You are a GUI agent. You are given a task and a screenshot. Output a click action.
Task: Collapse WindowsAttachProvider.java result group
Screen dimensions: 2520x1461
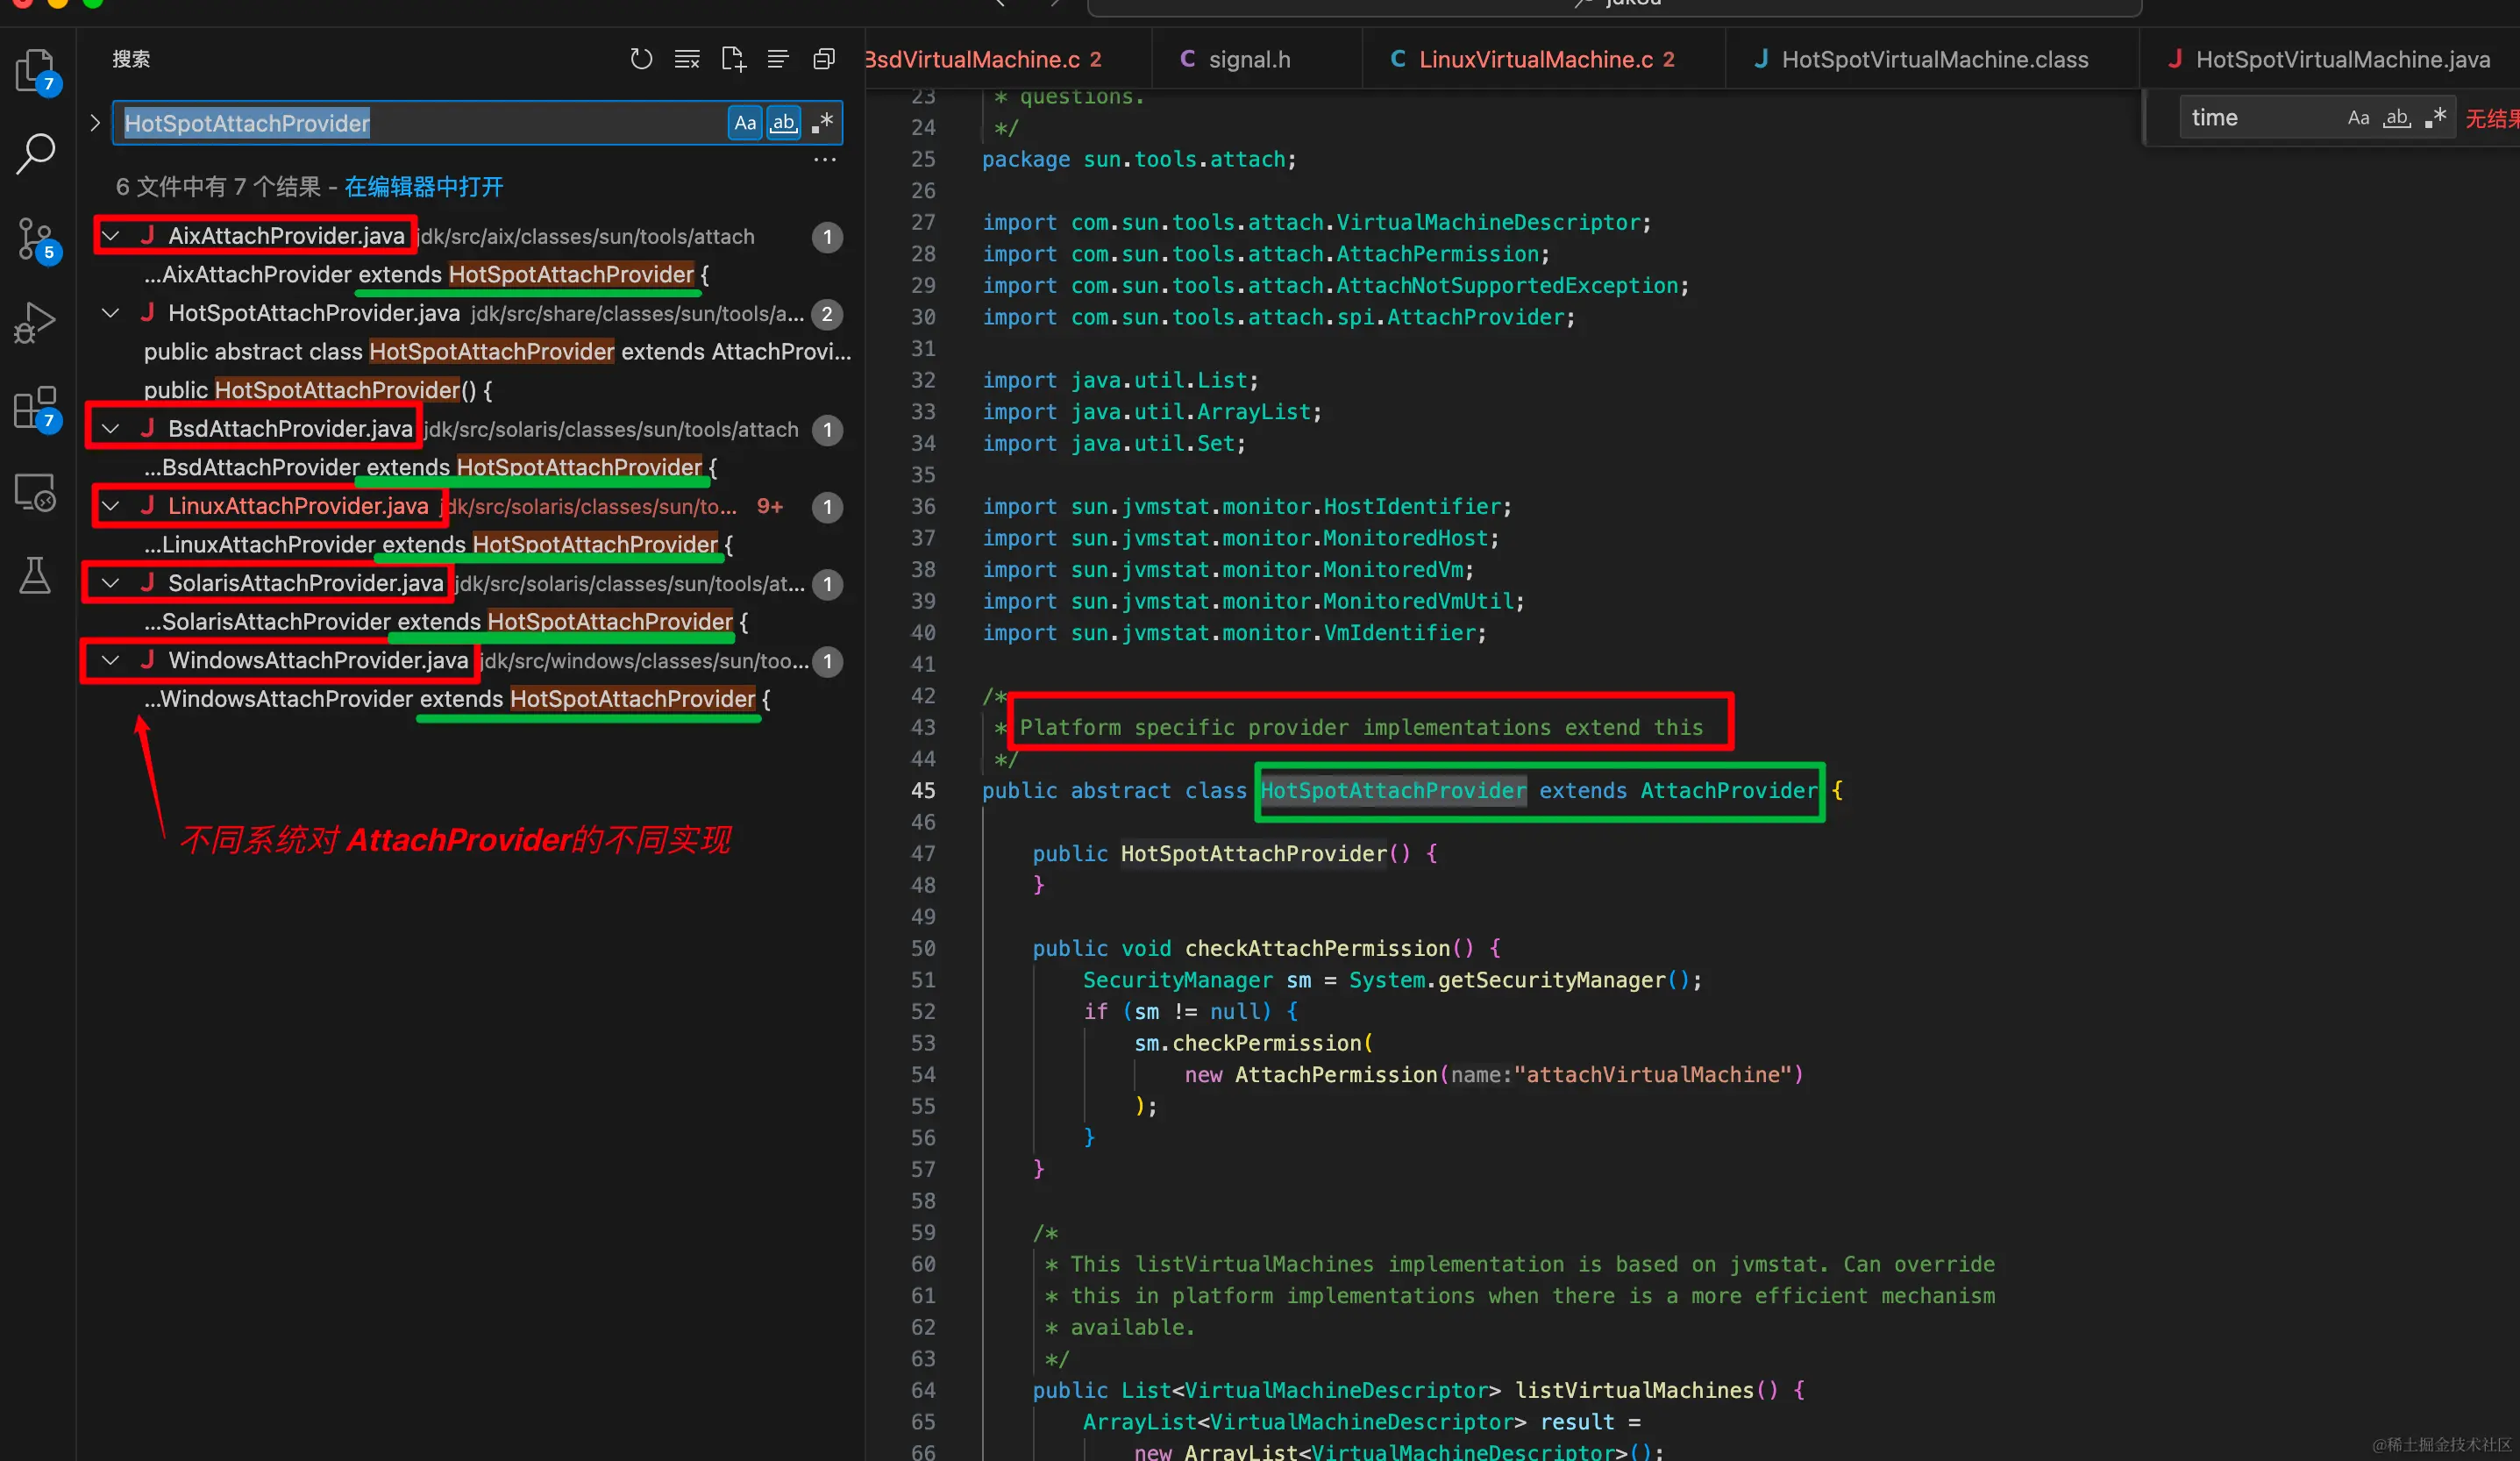111,660
